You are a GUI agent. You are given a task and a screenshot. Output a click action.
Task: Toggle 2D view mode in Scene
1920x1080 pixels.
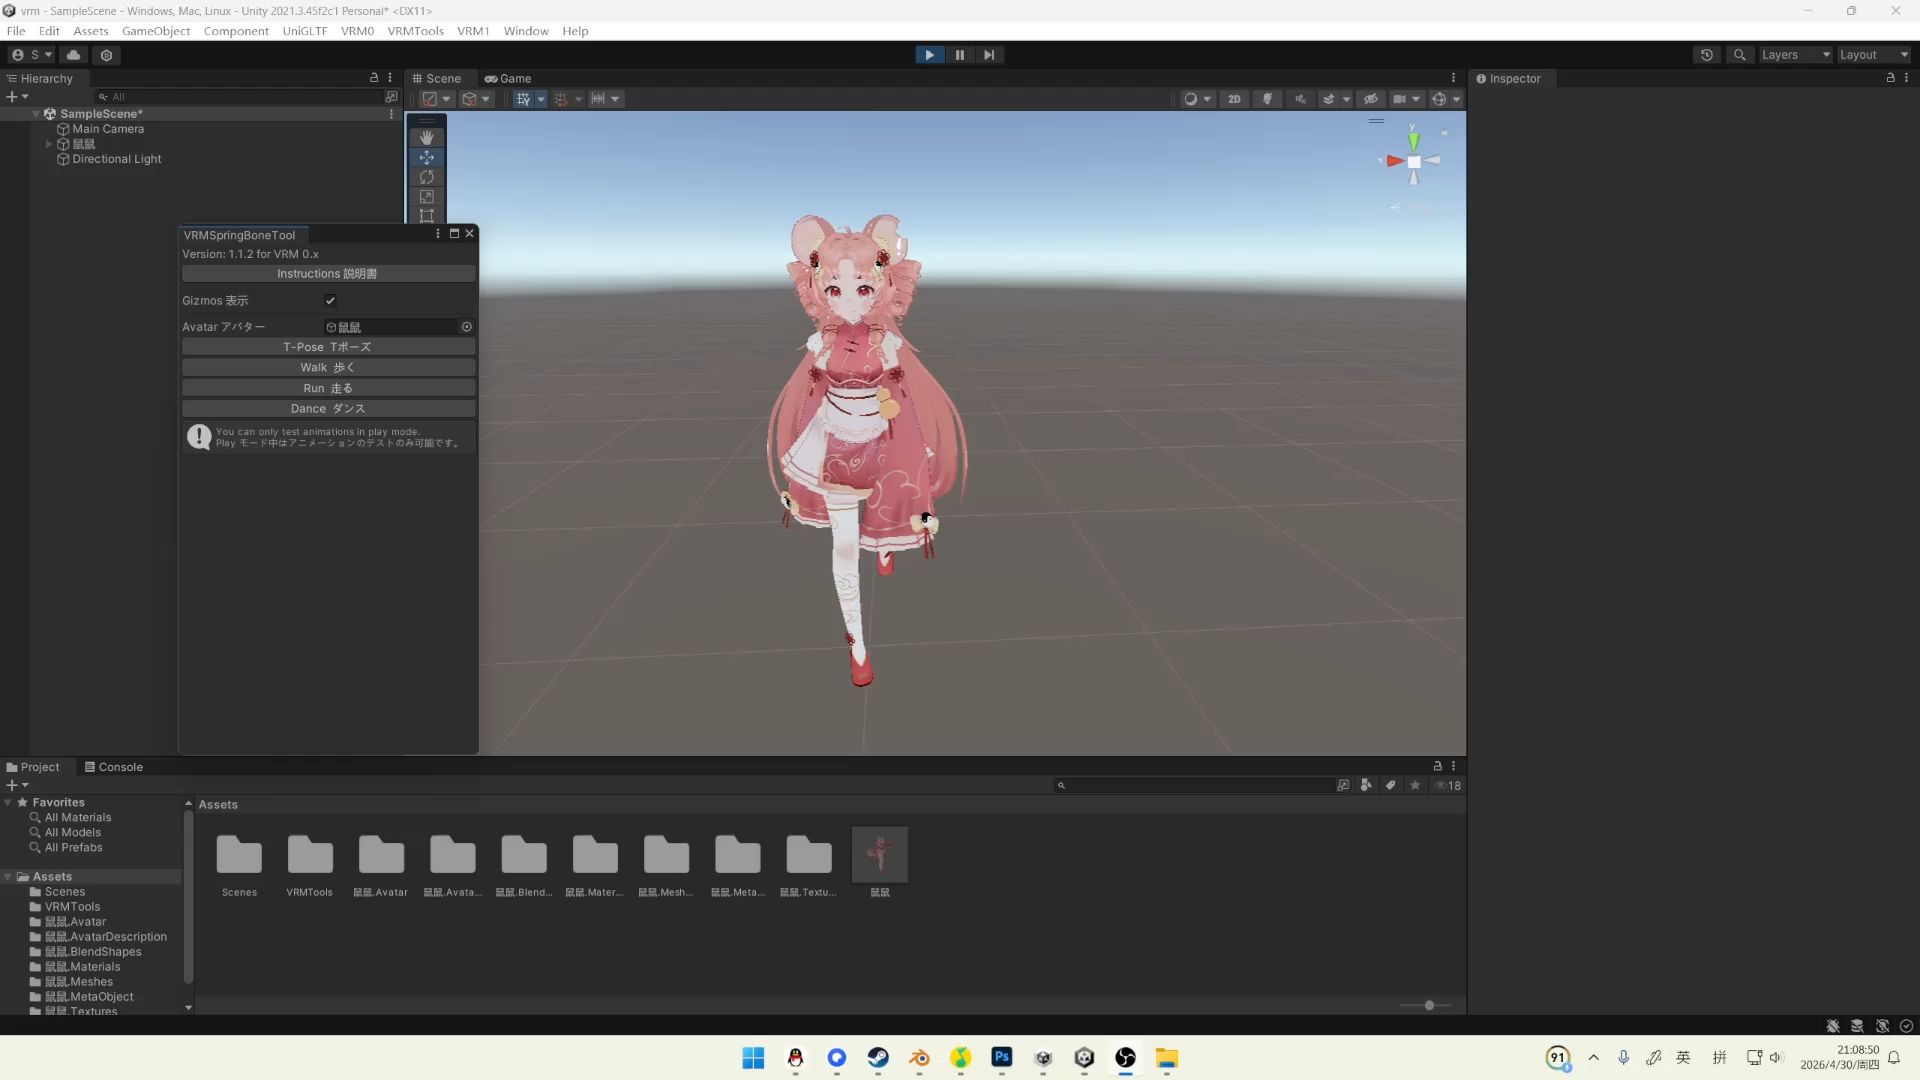click(x=1234, y=99)
